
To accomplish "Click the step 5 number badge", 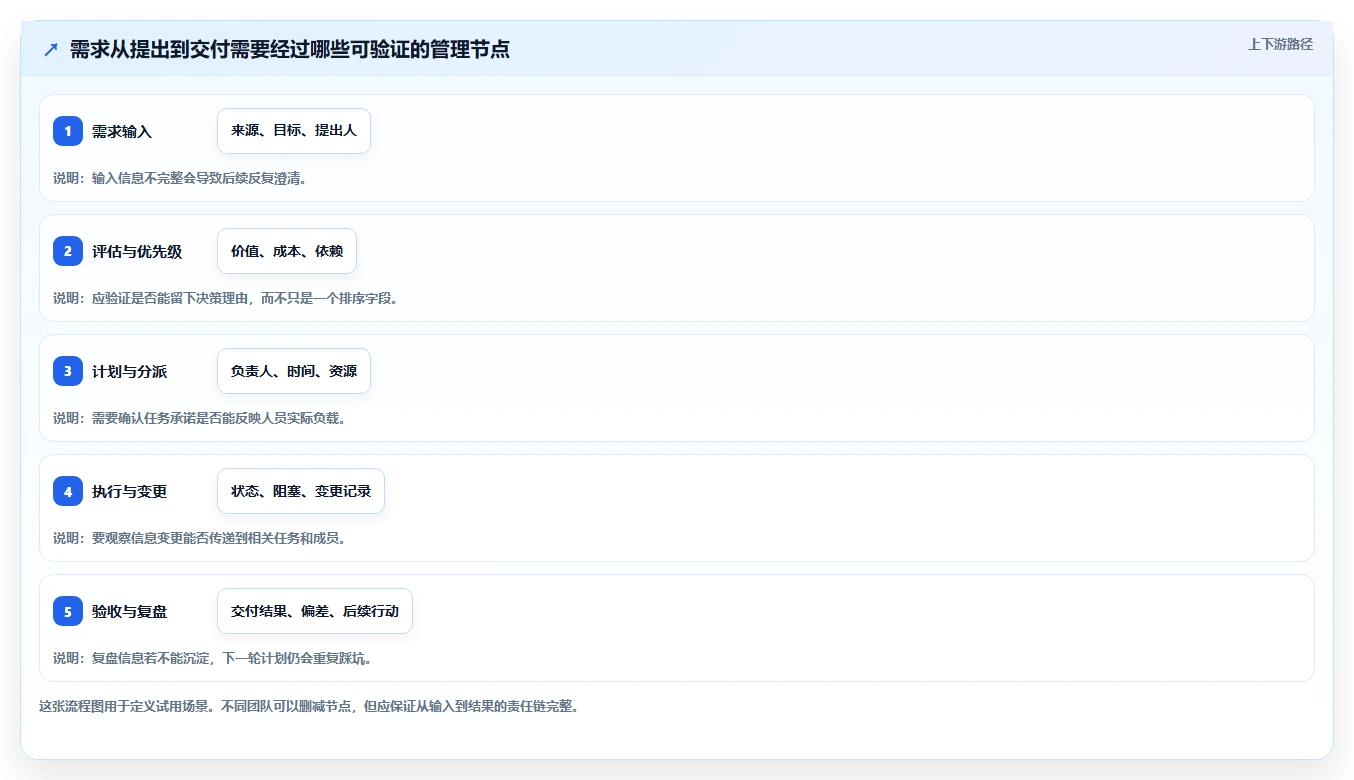I will 68,611.
